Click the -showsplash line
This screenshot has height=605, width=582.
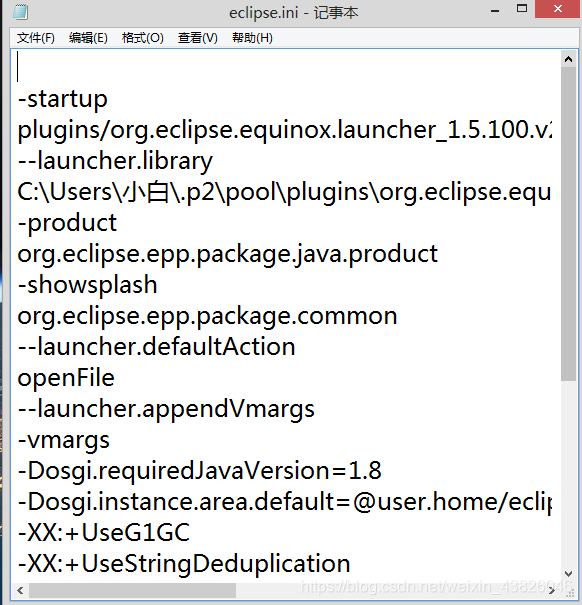88,285
